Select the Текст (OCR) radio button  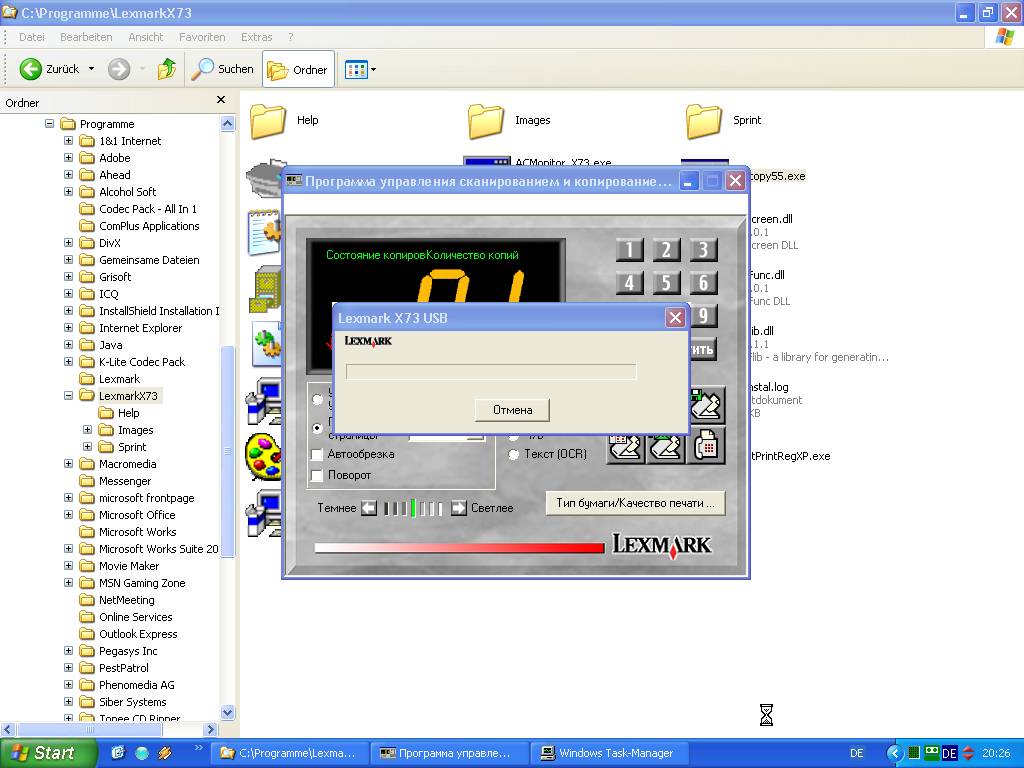point(514,454)
